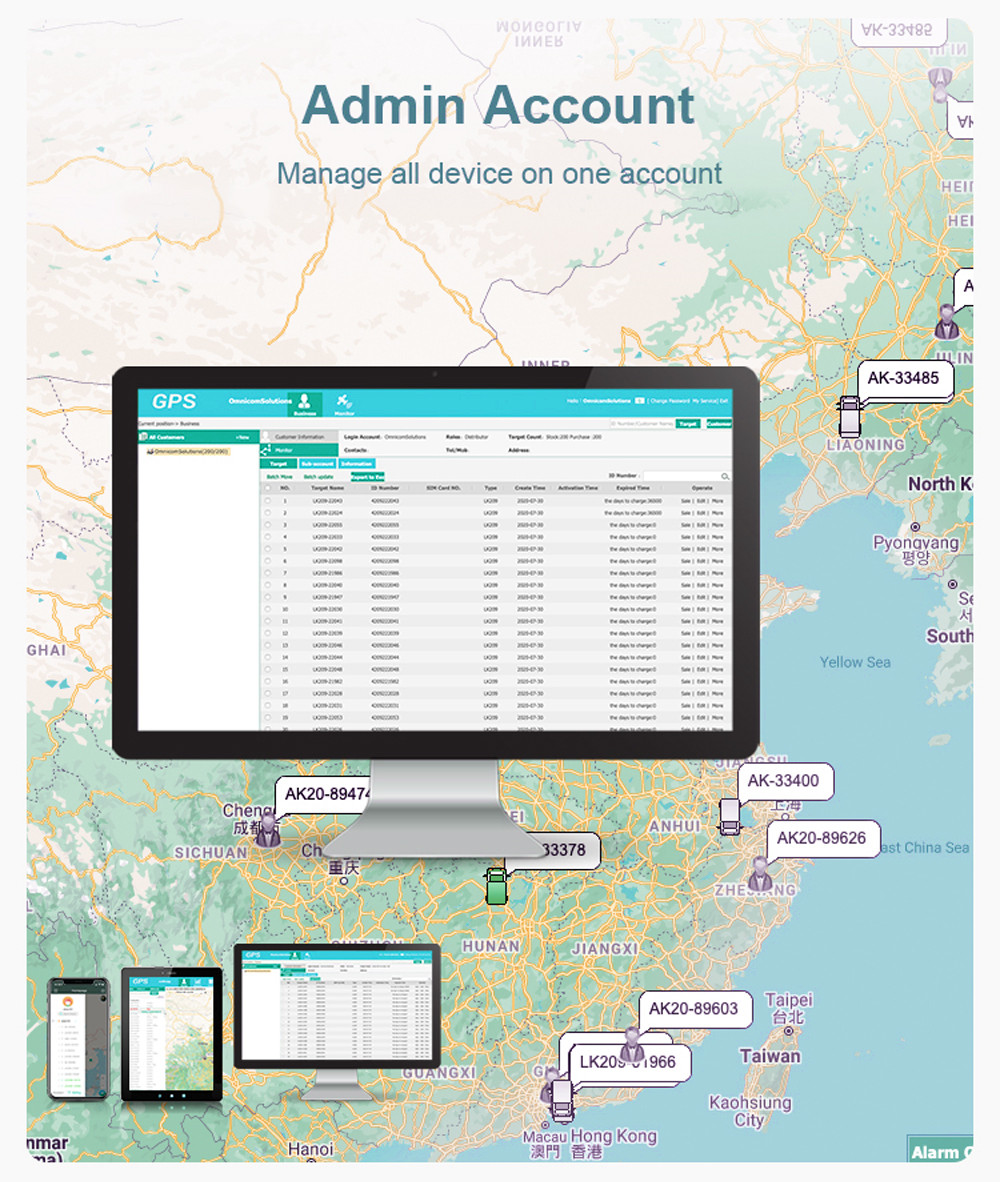Open the Business section icon
1000x1182 pixels.
(304, 402)
